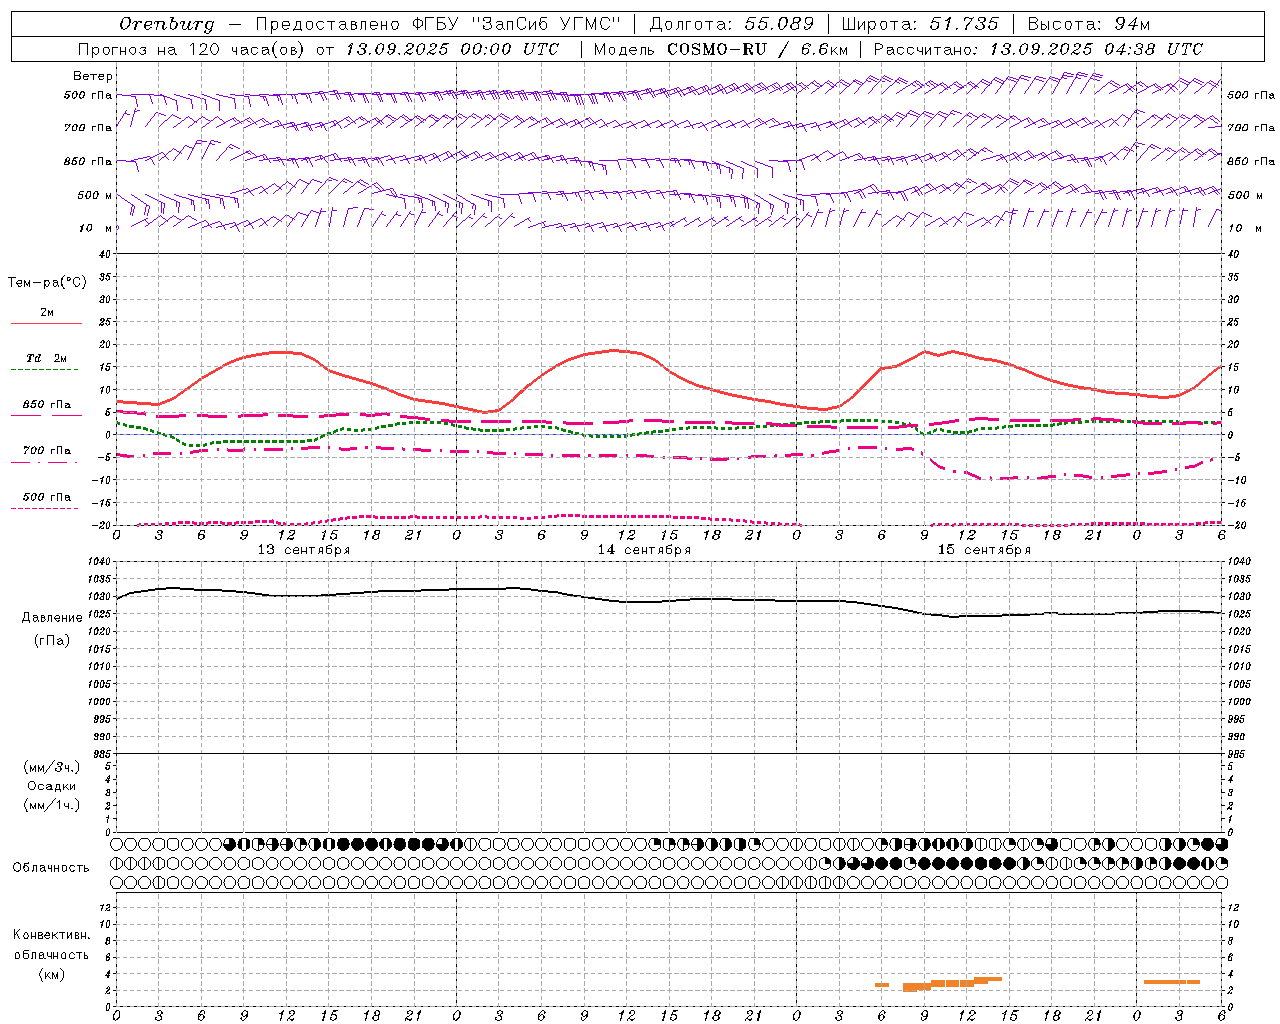
Task: Click "Рассчитано: 13.09.2025 04:38 UTC" text
Action: (1038, 49)
